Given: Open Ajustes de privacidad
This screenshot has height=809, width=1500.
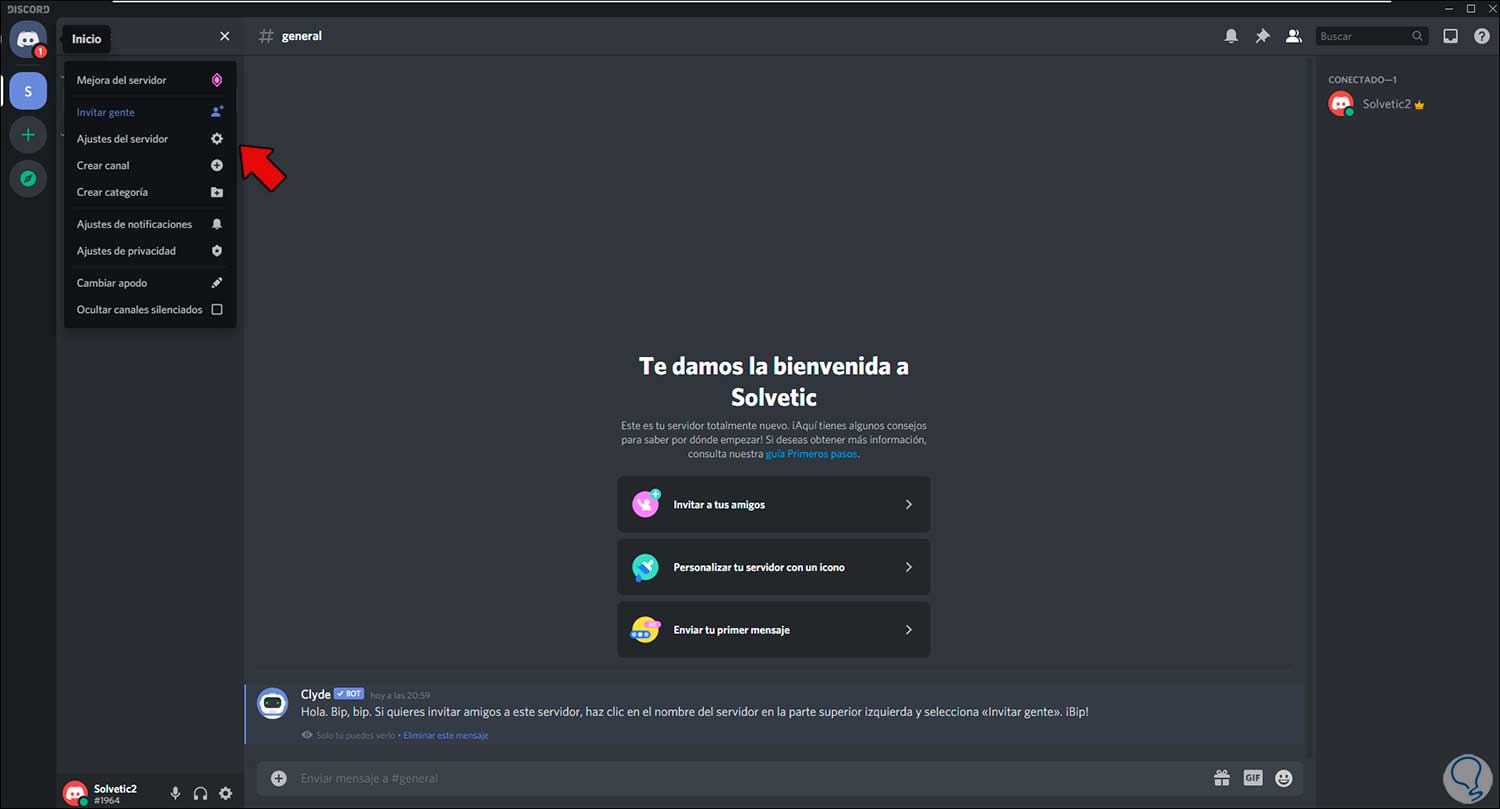Looking at the screenshot, I should pos(150,251).
